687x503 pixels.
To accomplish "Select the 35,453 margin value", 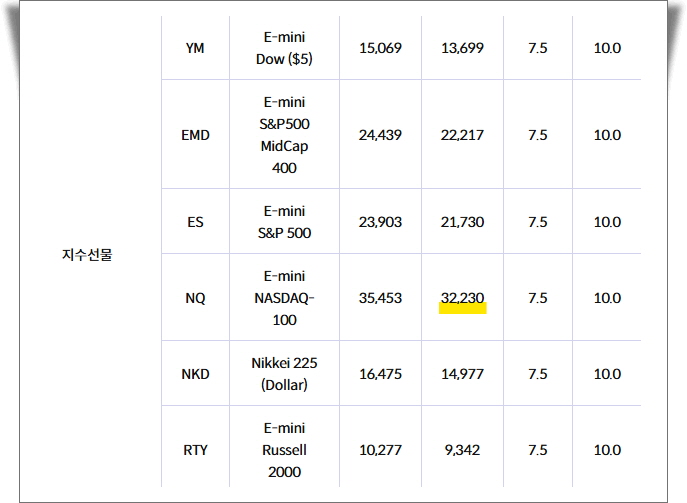I will click(x=380, y=298).
